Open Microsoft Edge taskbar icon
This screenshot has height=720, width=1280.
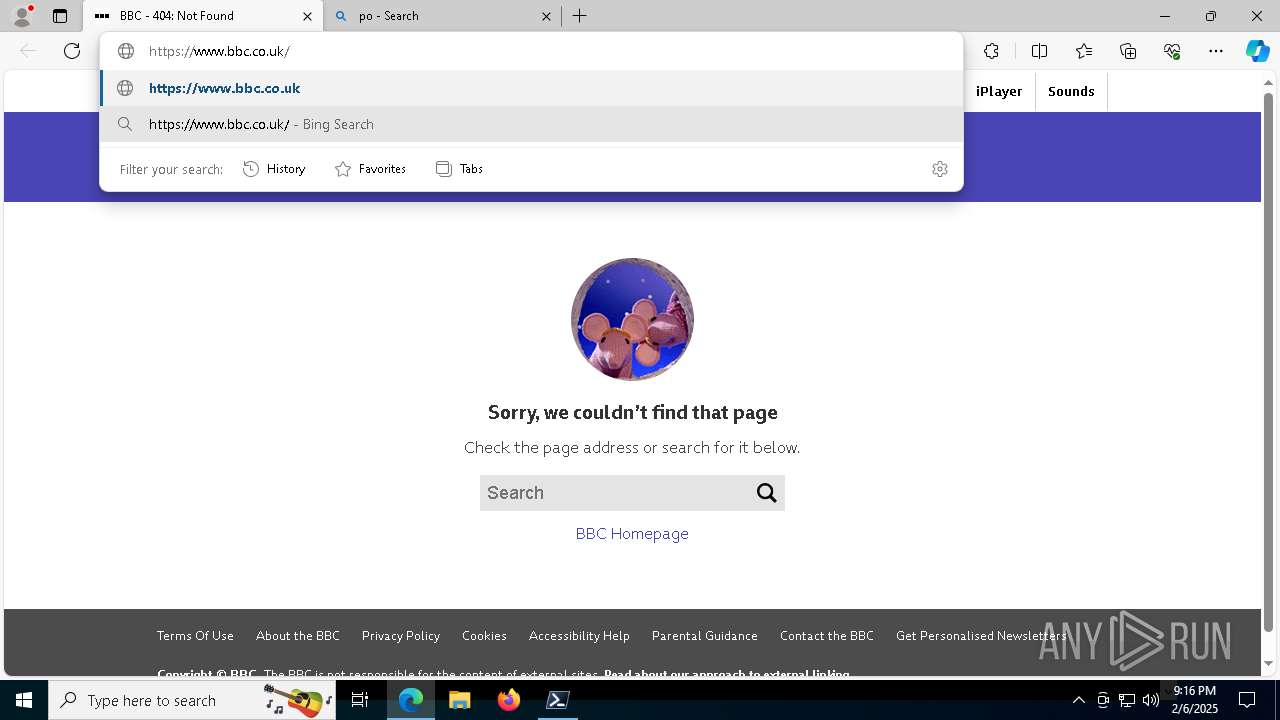tap(411, 700)
